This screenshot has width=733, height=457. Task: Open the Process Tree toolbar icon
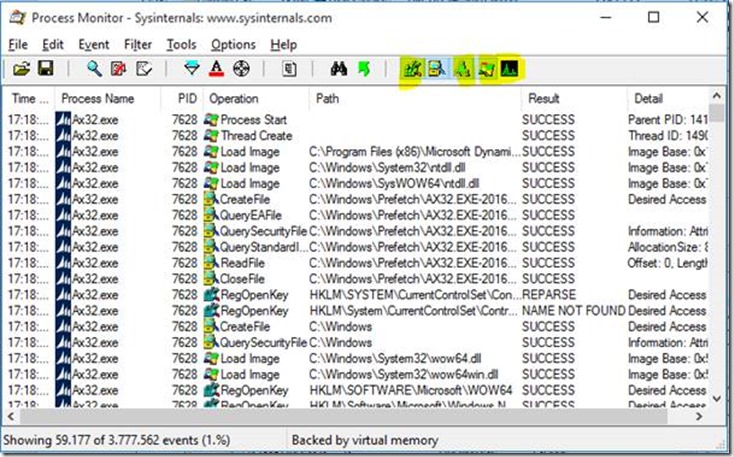289,69
